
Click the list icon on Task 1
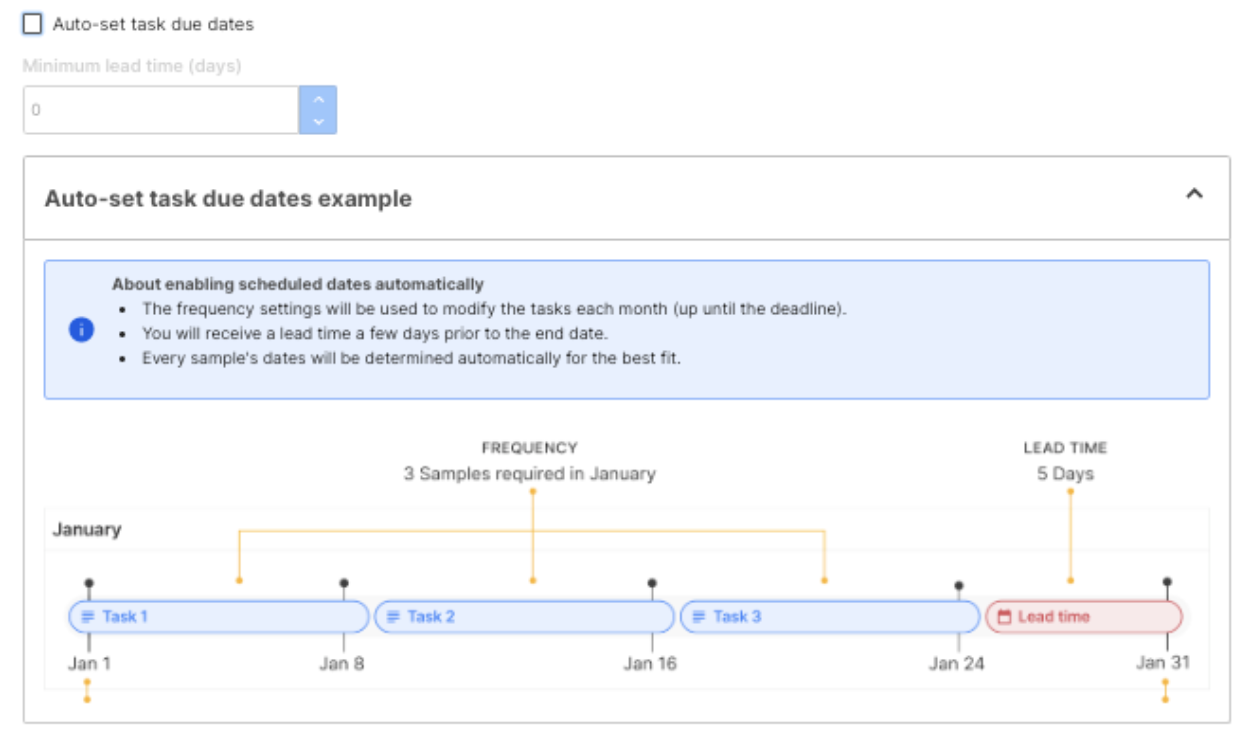pos(88,617)
